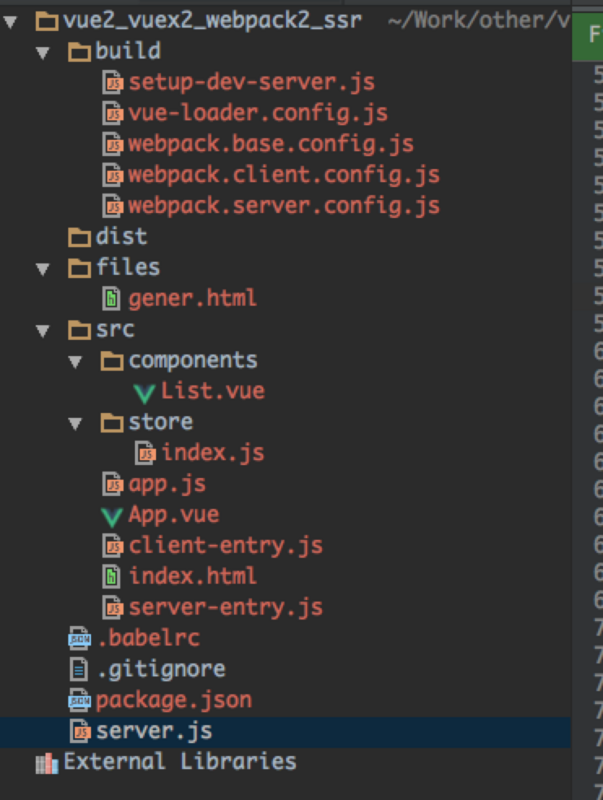This screenshot has height=800, width=603.
Task: Click the JS icon of store index.js
Action: coord(145,454)
